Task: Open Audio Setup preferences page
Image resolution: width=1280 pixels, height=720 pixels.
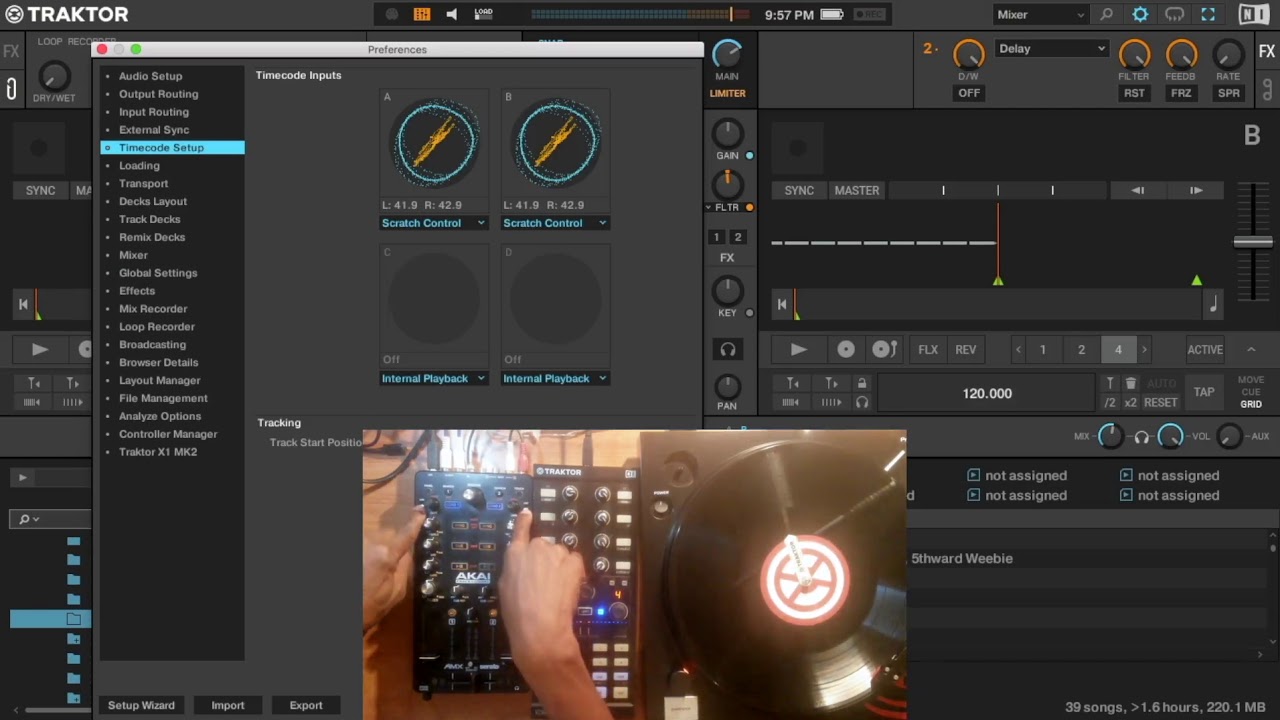Action: point(150,76)
